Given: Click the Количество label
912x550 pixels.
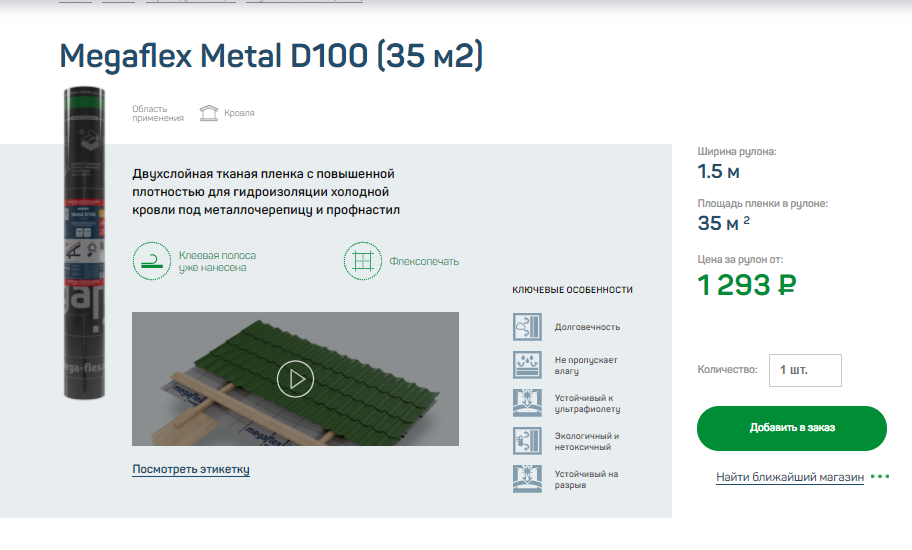Looking at the screenshot, I should tap(727, 369).
